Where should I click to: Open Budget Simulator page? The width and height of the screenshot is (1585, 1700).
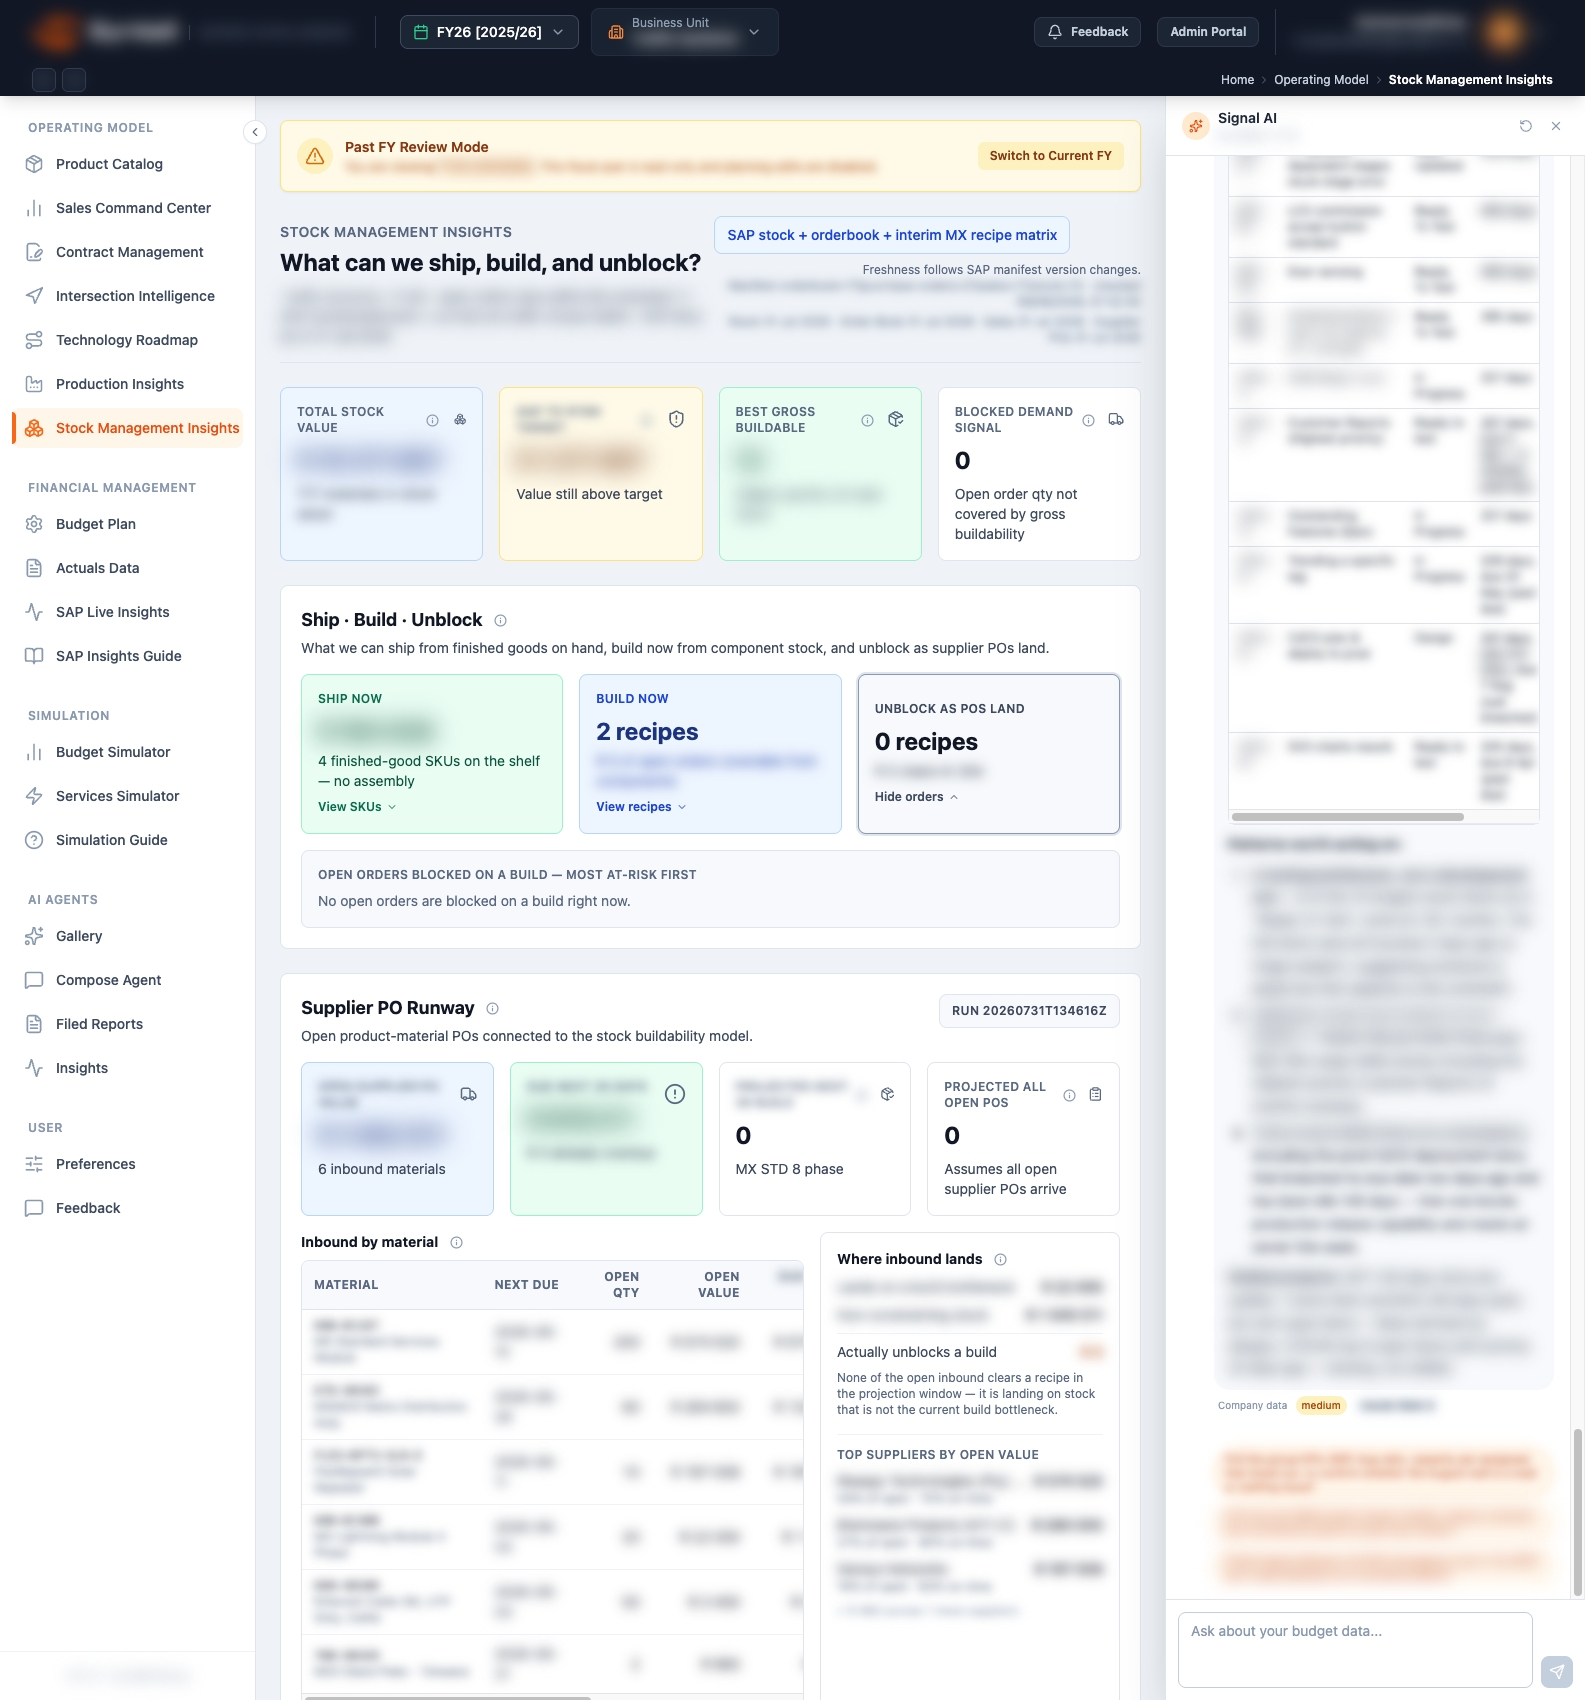(113, 752)
